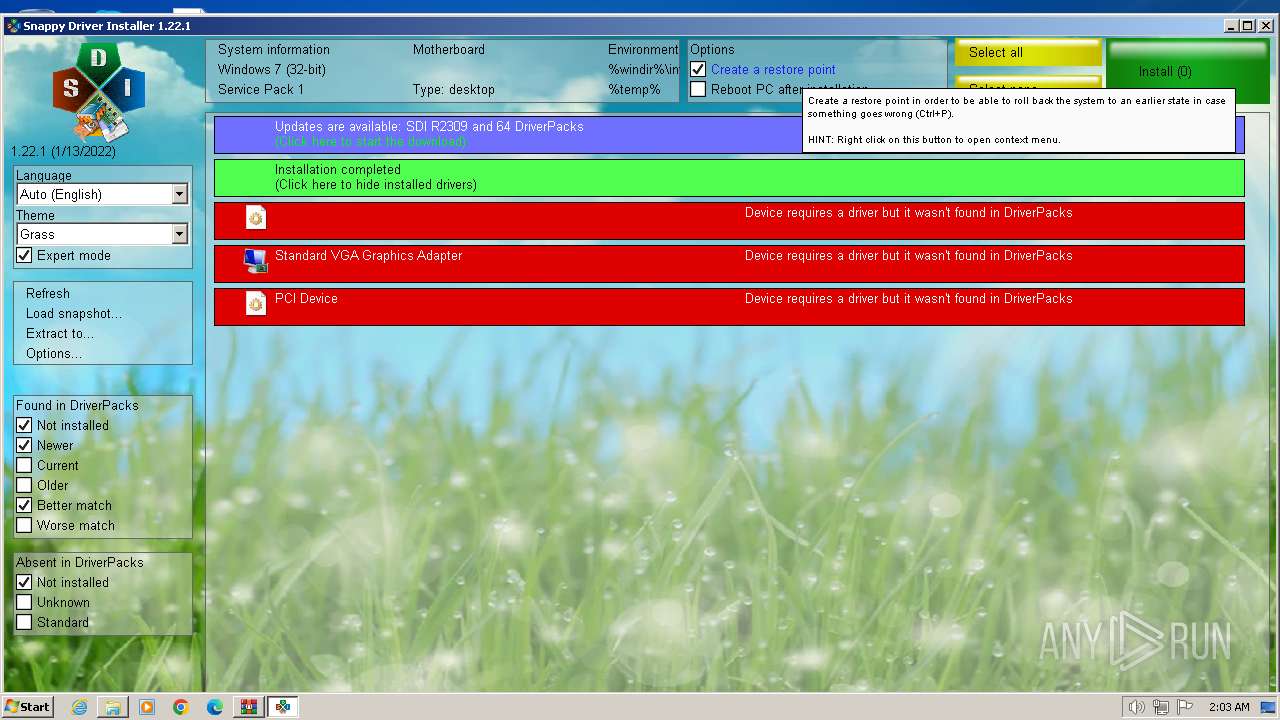Uncheck Not installed under Absent in DriverPacks
The height and width of the screenshot is (720, 1280).
click(x=24, y=583)
